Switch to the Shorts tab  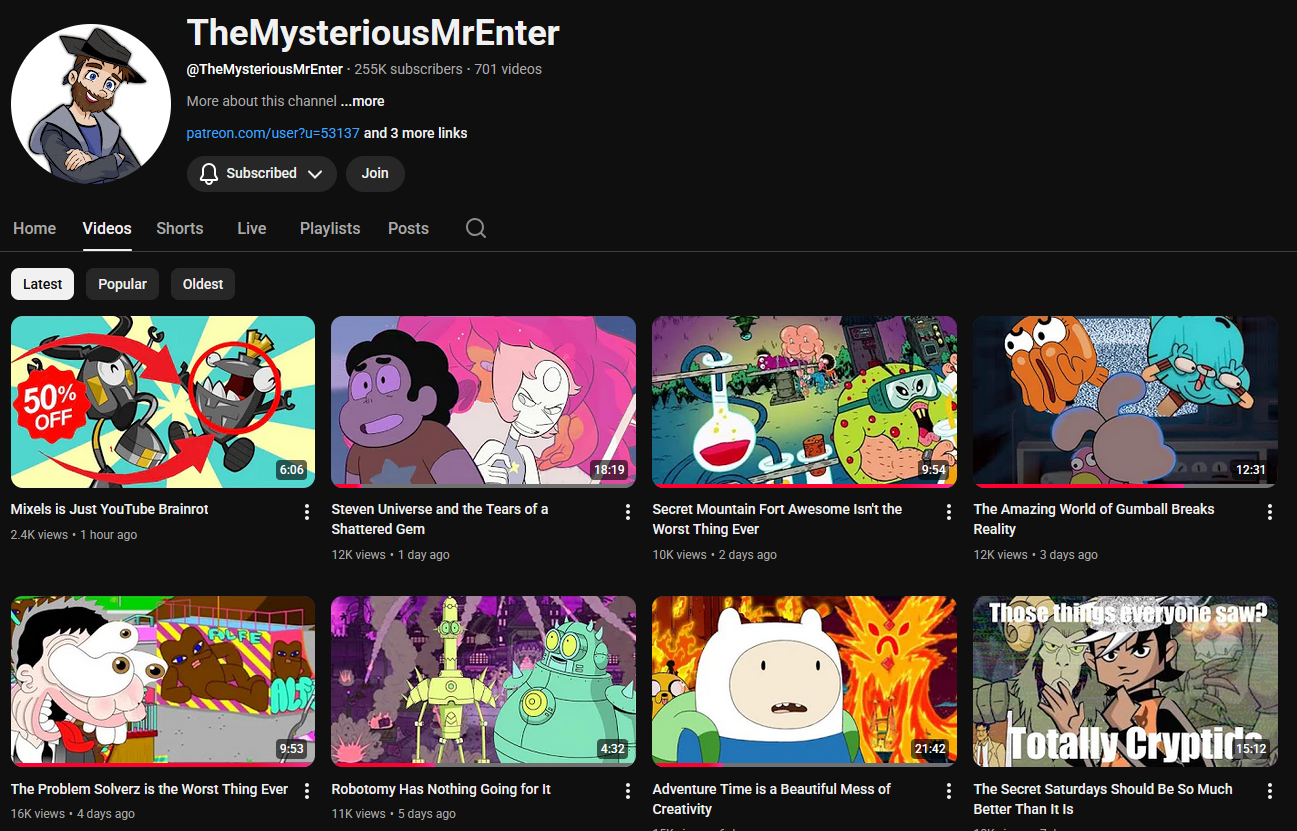click(x=180, y=228)
